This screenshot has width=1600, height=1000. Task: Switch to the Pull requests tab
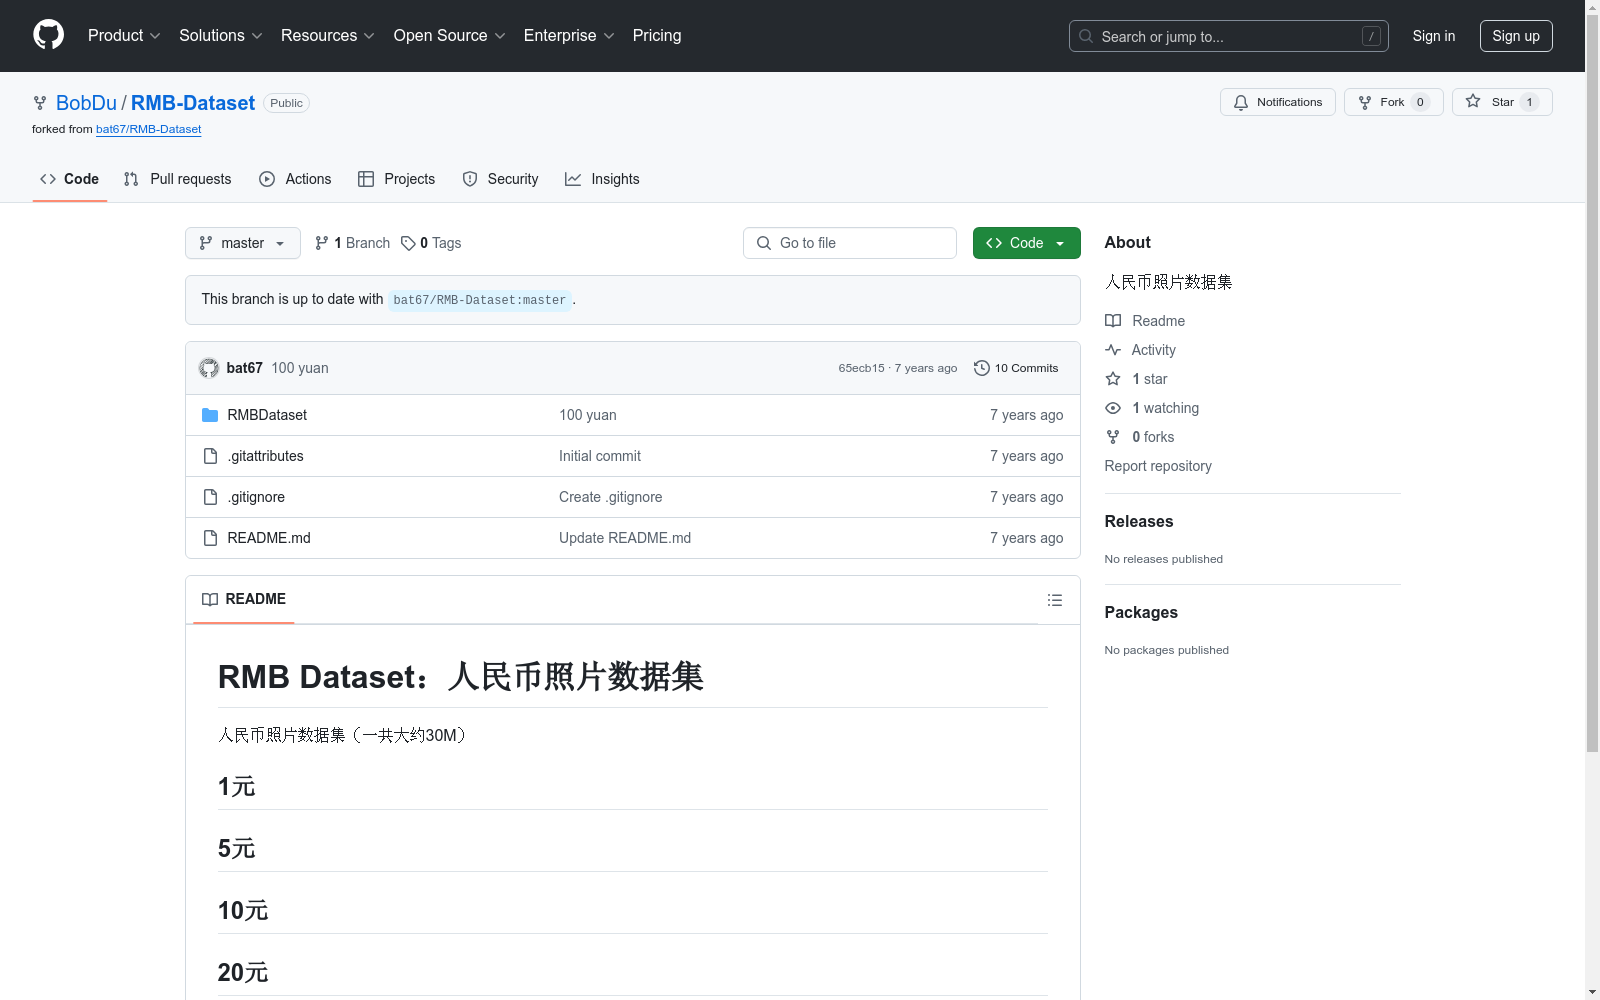coord(178,179)
